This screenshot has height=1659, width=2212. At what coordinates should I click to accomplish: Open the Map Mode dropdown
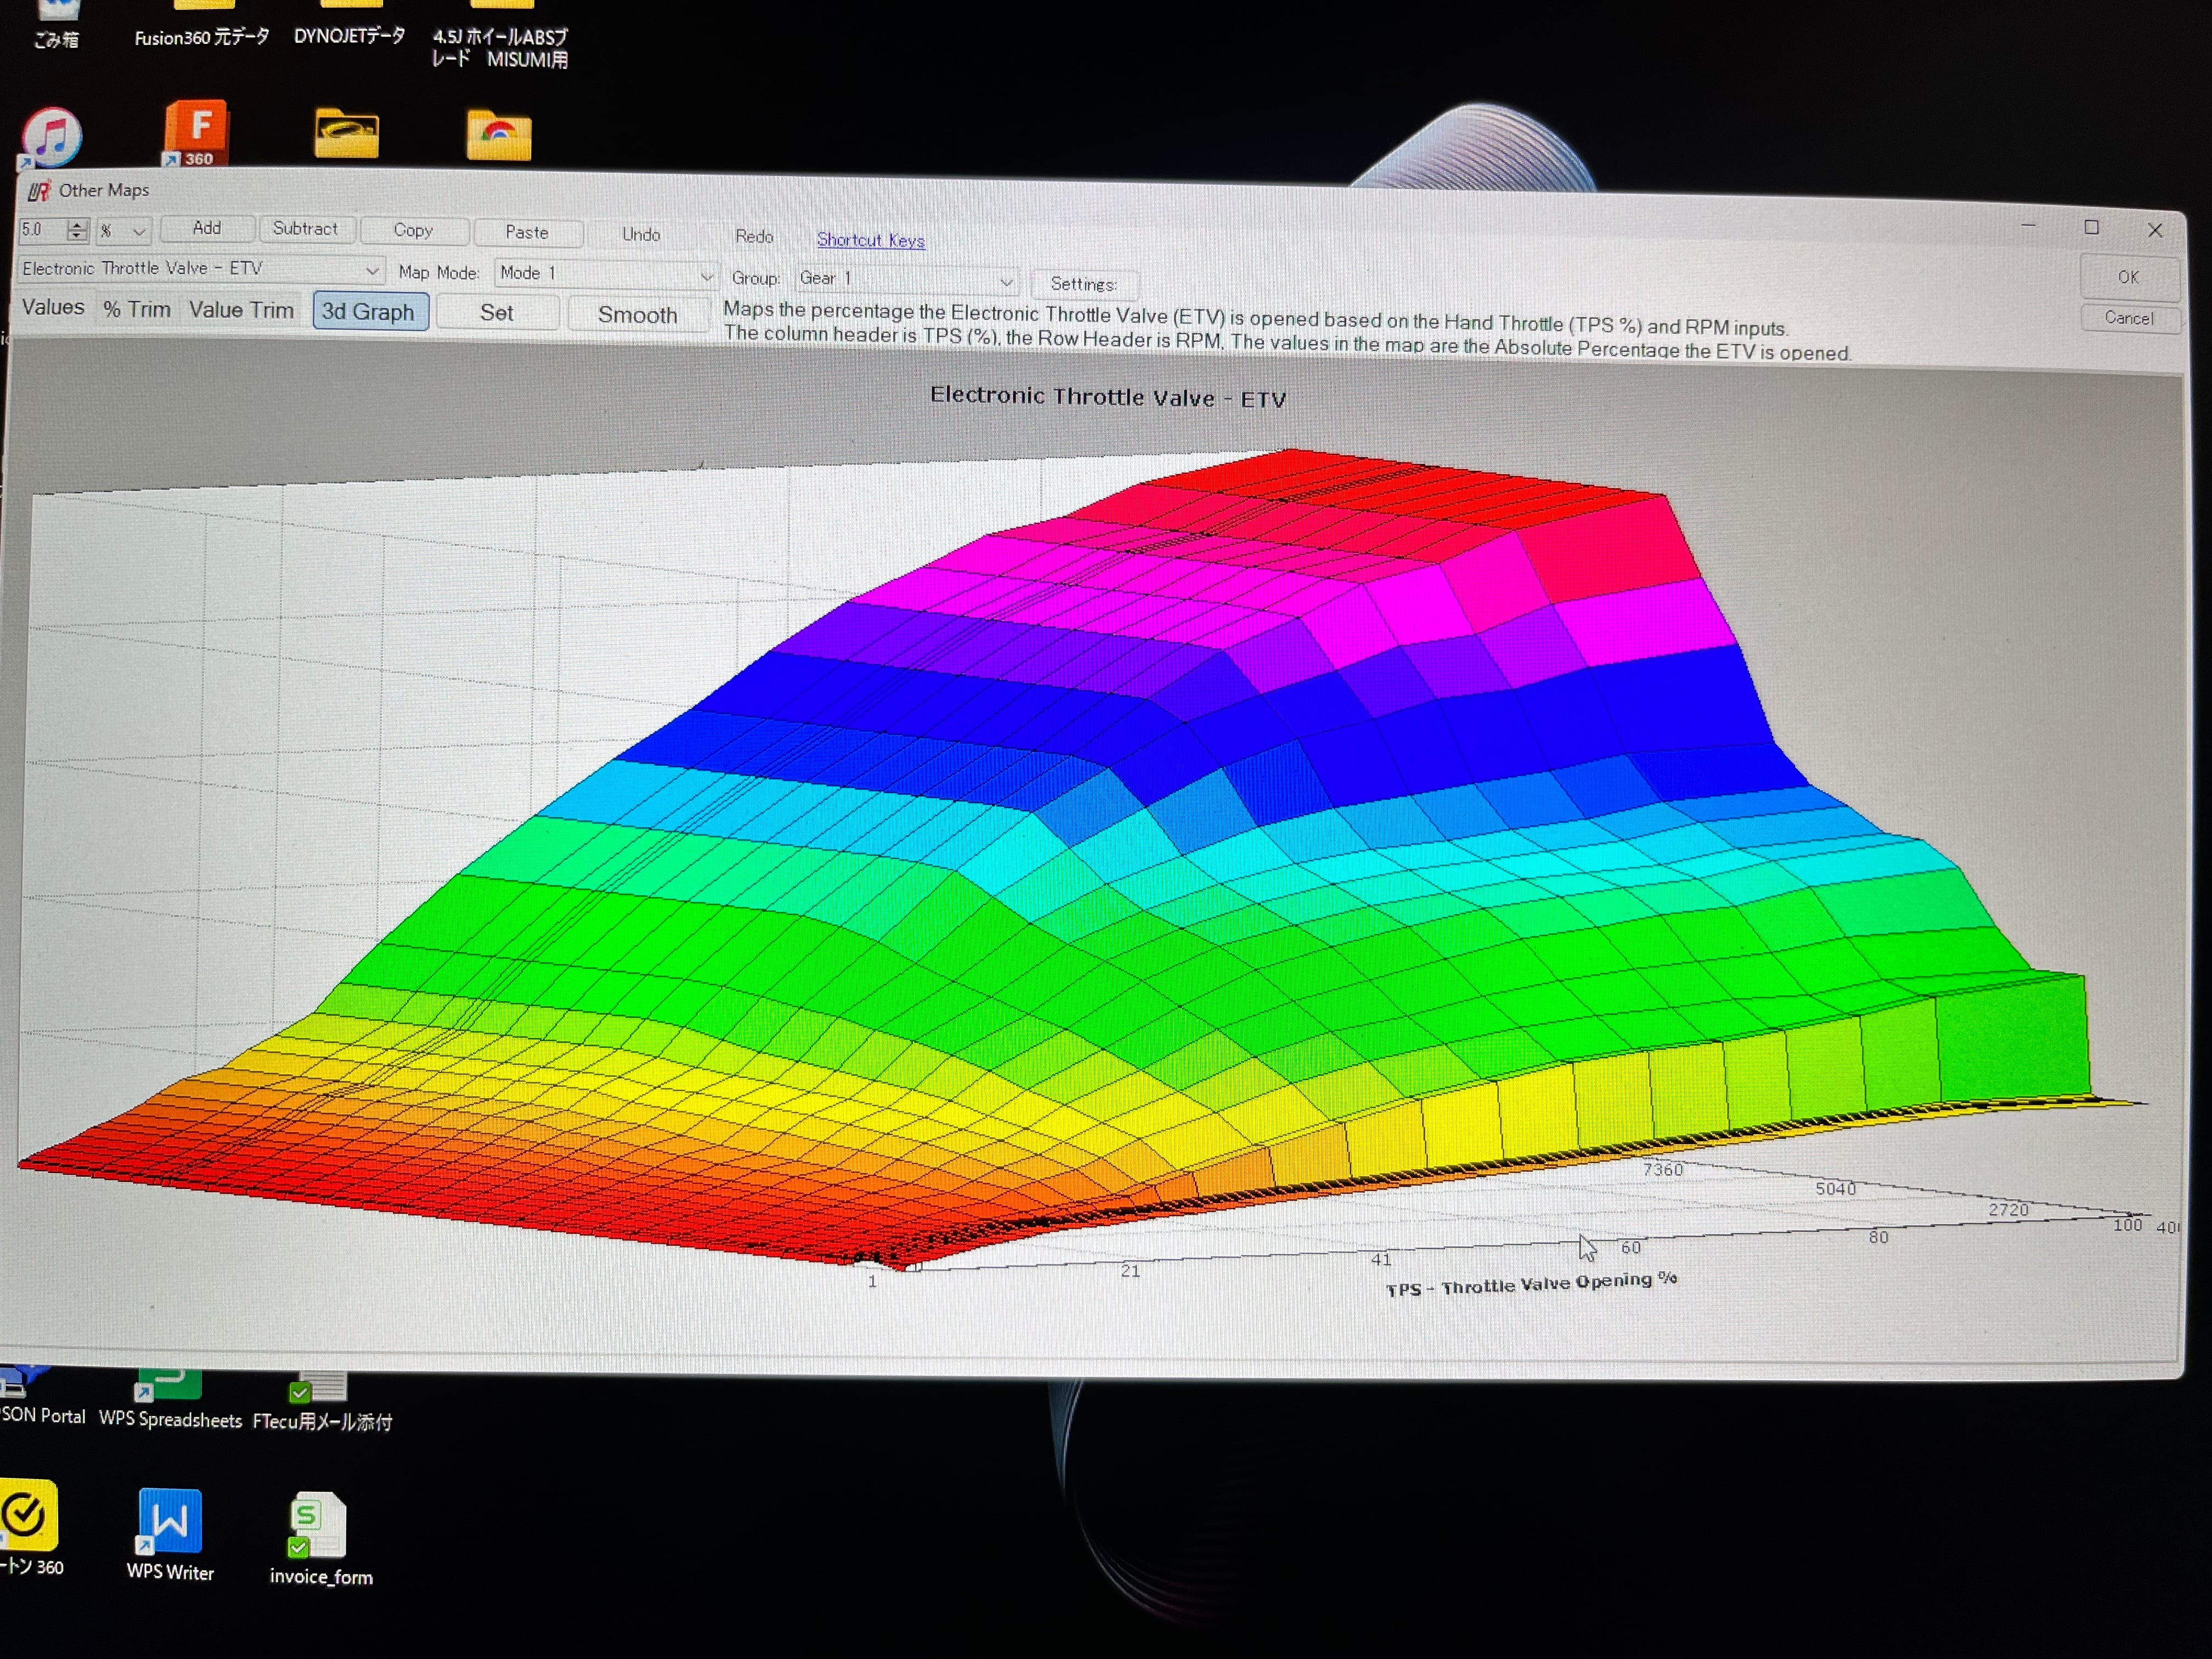point(705,275)
